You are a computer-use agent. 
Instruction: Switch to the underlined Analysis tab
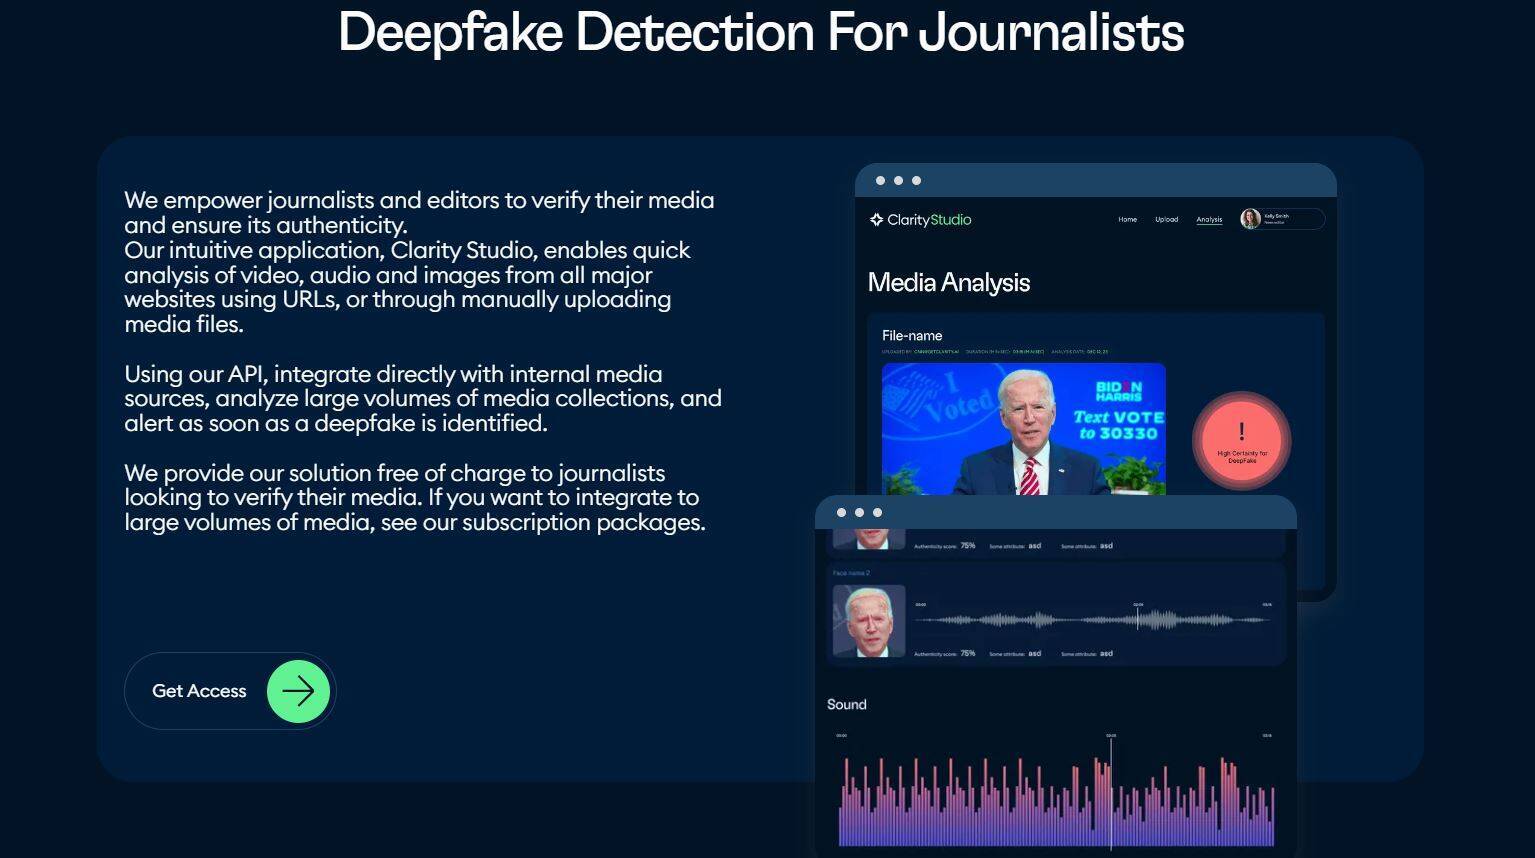pyautogui.click(x=1209, y=220)
